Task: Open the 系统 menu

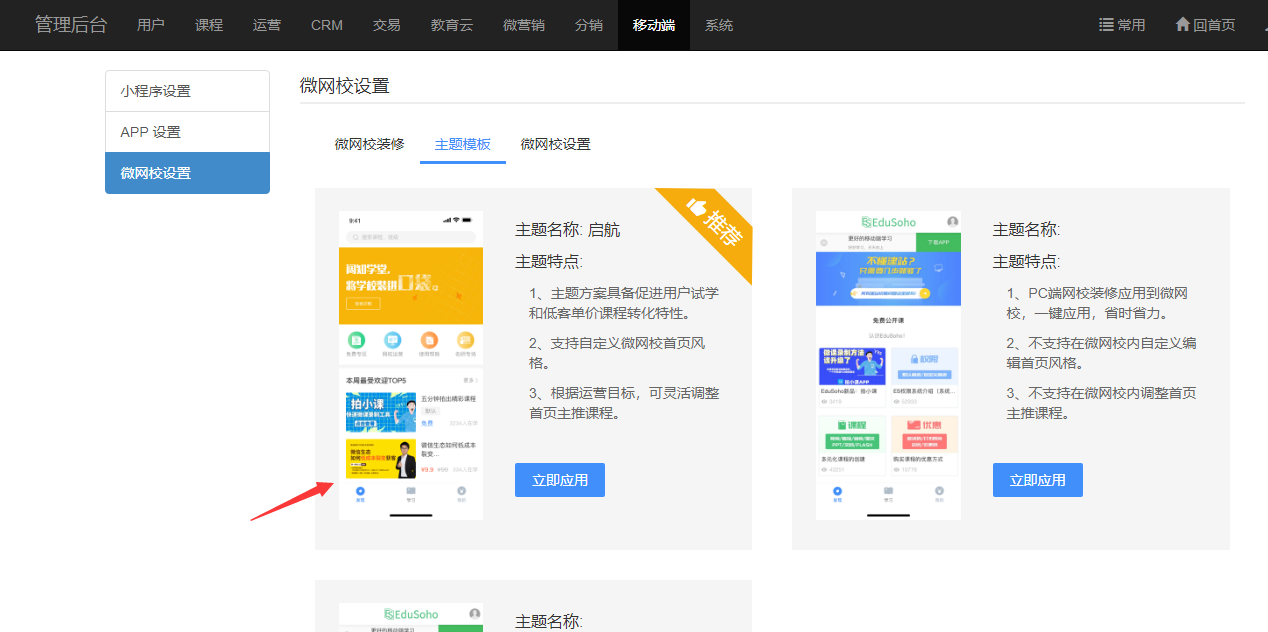Action: click(719, 25)
